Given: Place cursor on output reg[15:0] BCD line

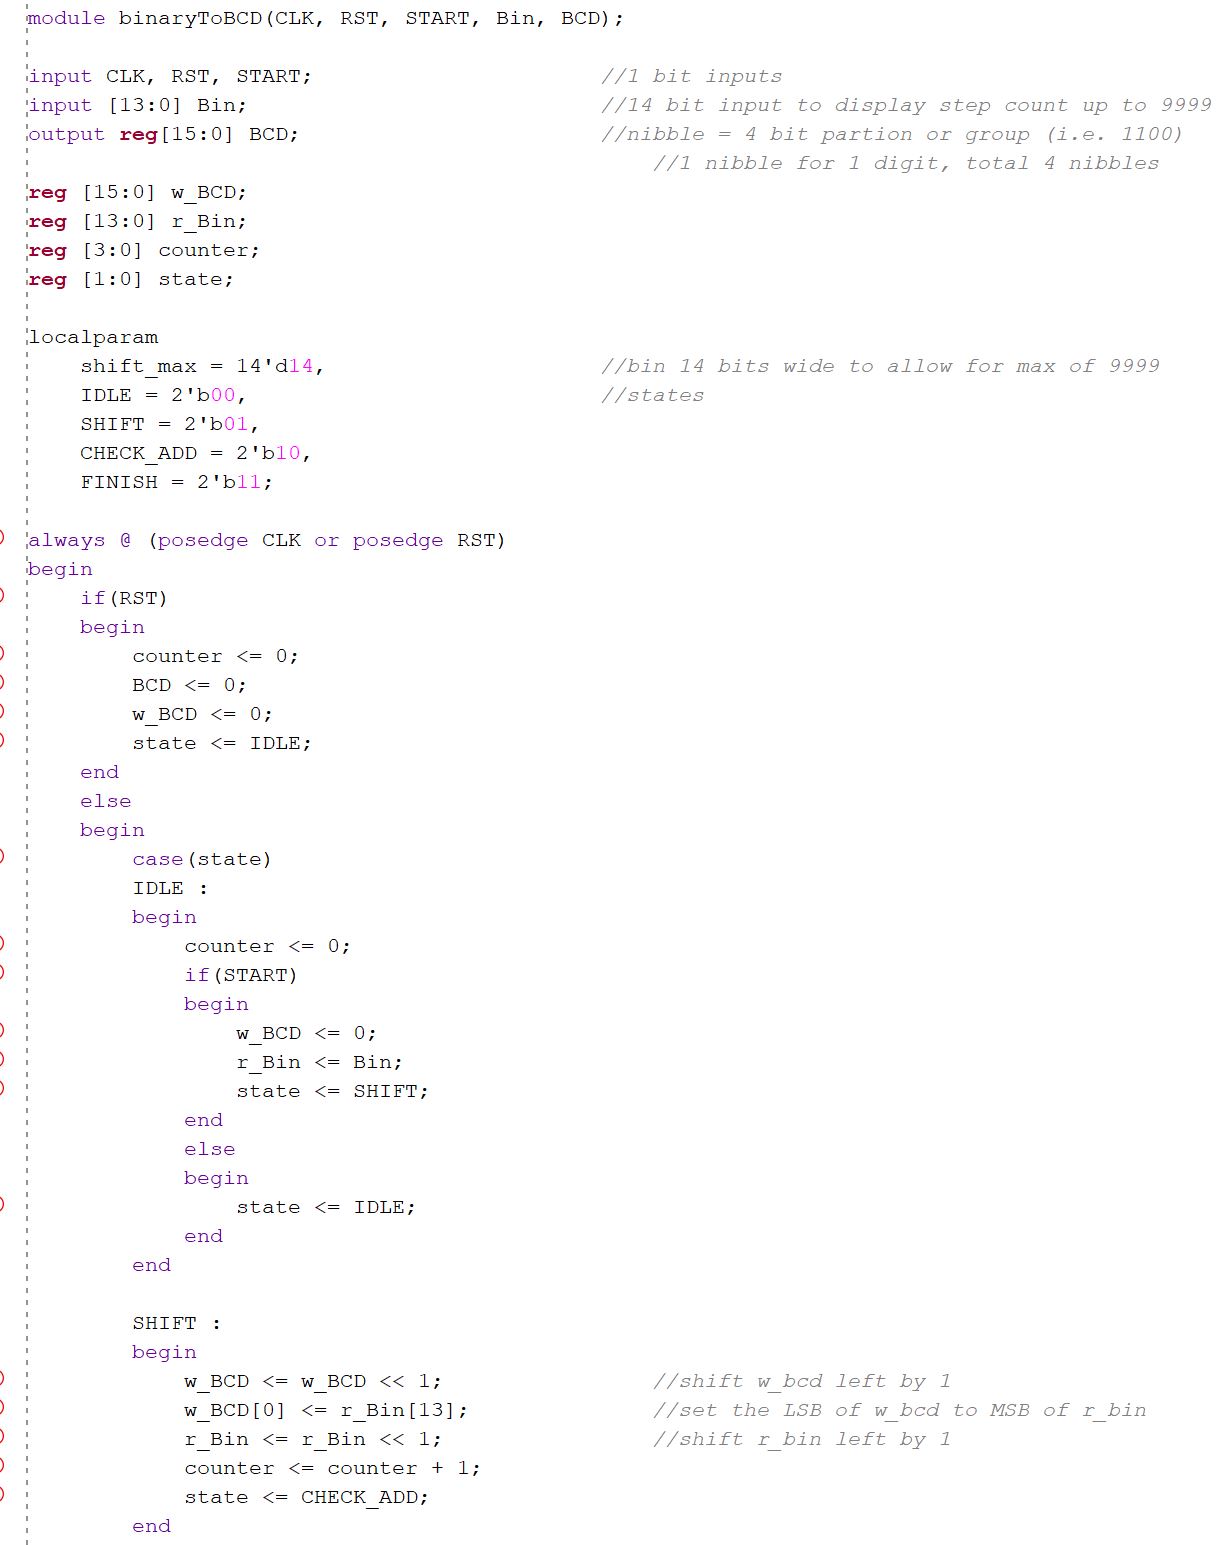Looking at the screenshot, I should click(163, 134).
